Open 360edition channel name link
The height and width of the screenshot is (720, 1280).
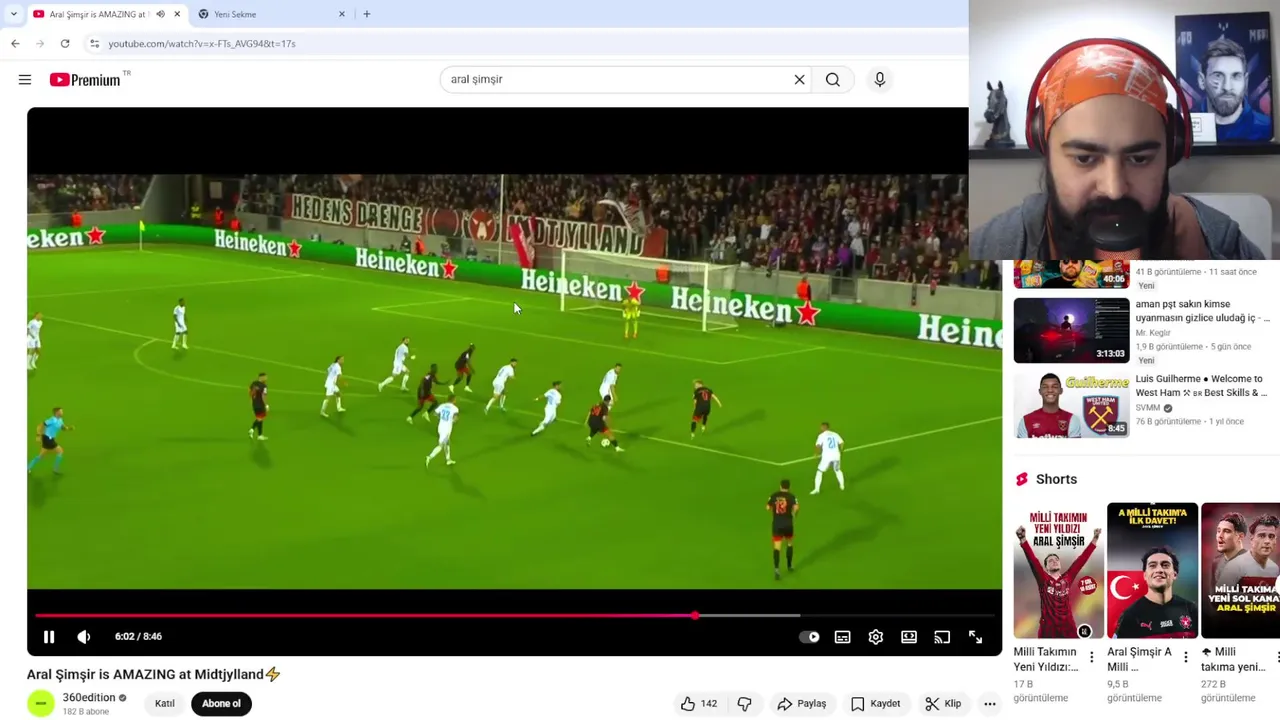tap(89, 698)
